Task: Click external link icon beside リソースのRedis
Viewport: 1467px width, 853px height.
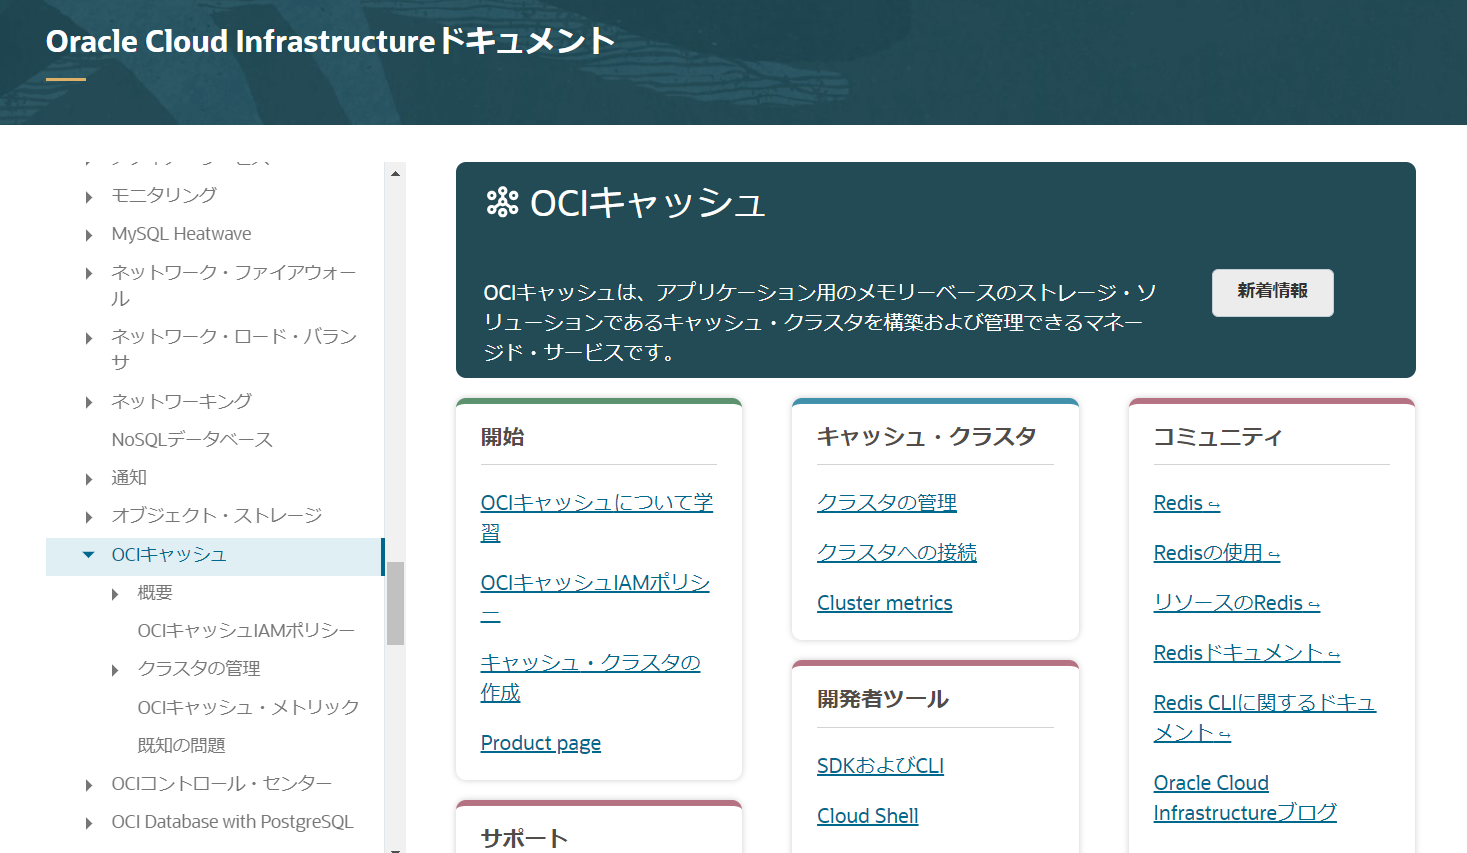Action: pyautogui.click(x=1314, y=605)
